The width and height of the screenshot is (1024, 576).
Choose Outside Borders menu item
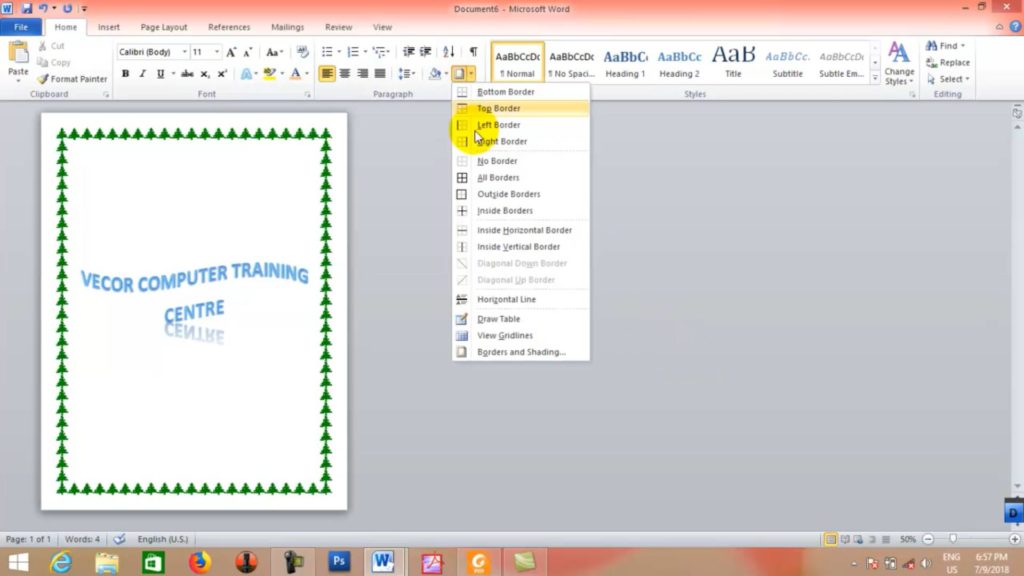tap(521, 194)
